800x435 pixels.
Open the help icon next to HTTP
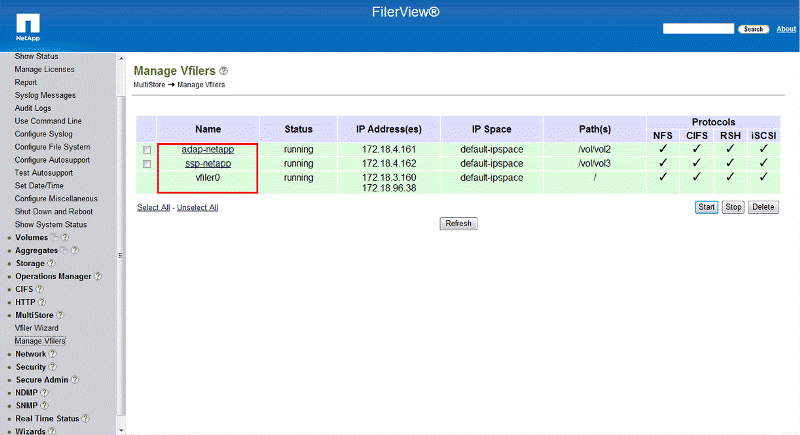tap(42, 302)
